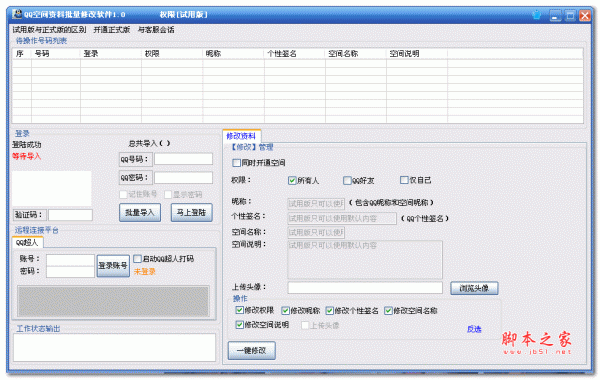Click the 序 column header
Screen dimensions: 600x380
[x=22, y=54]
